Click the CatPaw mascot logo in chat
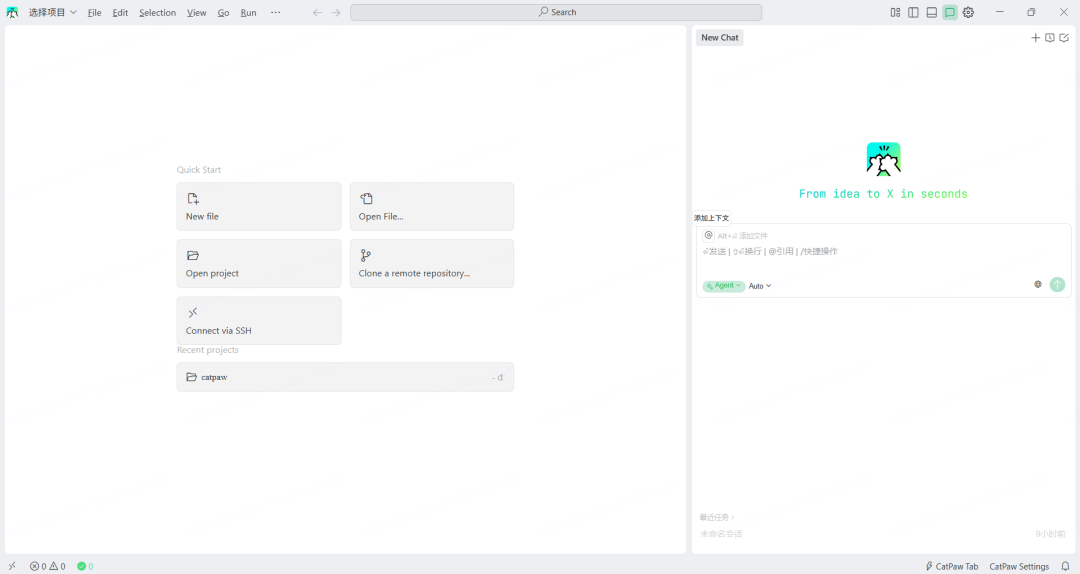Image resolution: width=1080 pixels, height=574 pixels. point(884,159)
